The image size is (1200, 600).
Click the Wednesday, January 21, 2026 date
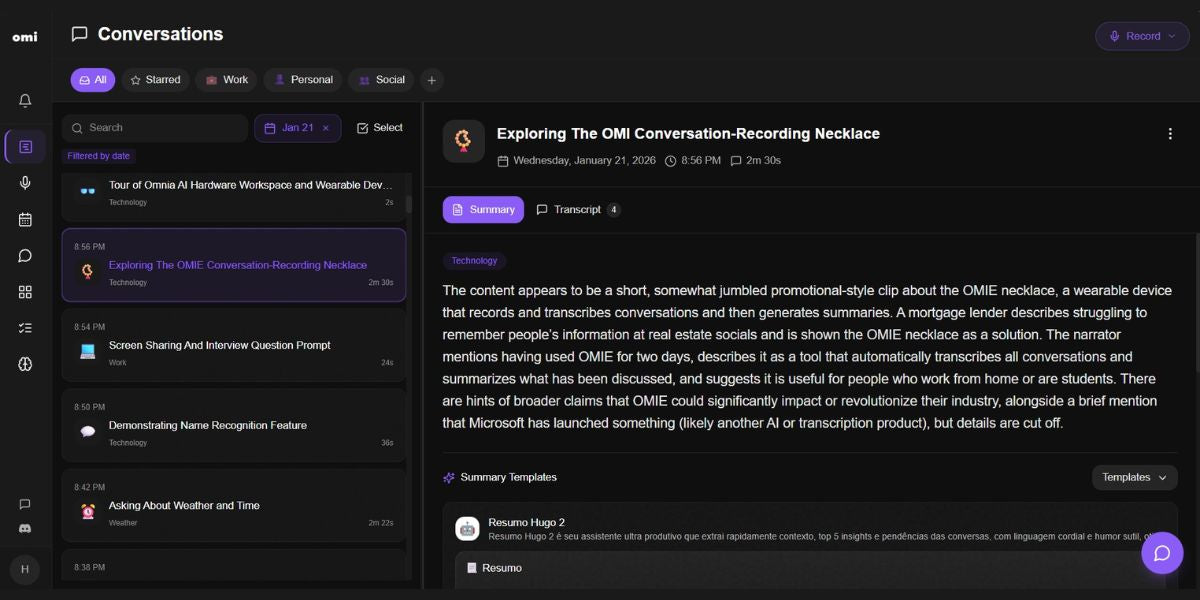coord(584,160)
